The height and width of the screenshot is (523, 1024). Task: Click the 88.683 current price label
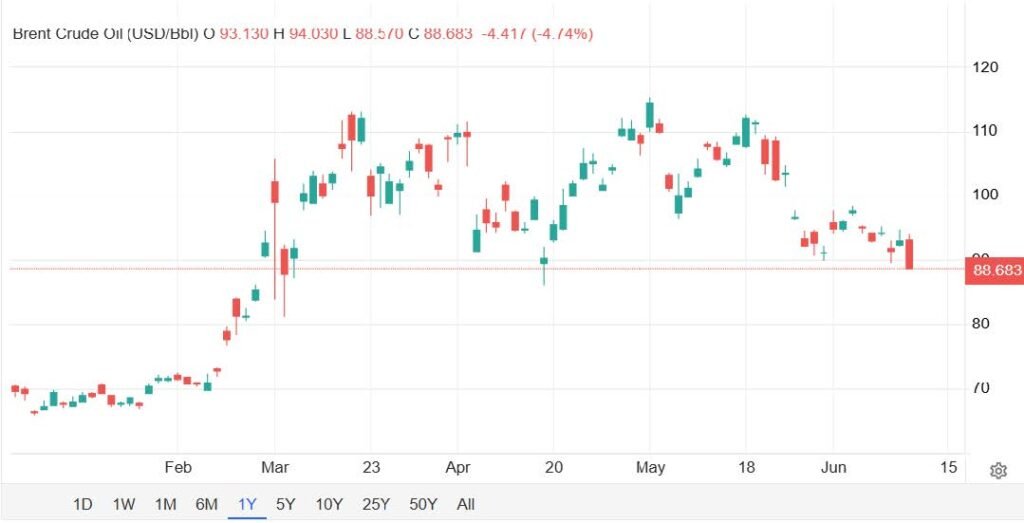tap(994, 270)
